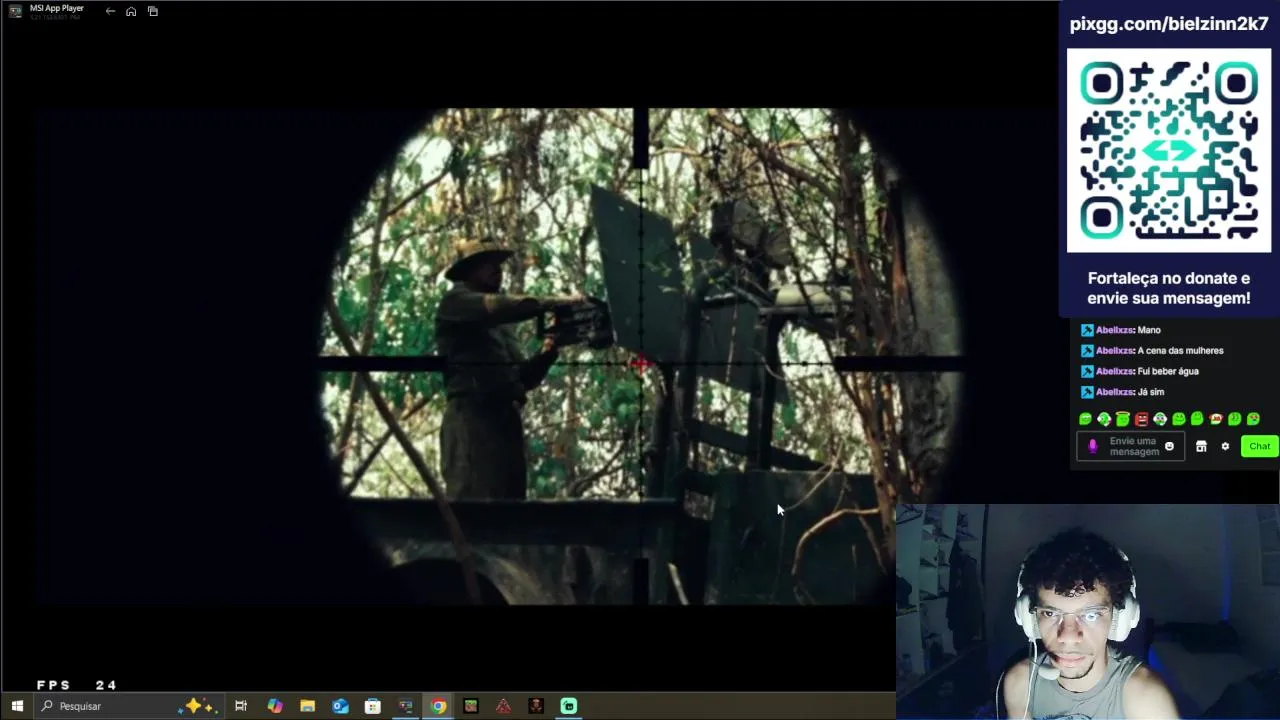Click the Pesquisar taskbar search box
This screenshot has width=1280, height=720.
pos(128,706)
